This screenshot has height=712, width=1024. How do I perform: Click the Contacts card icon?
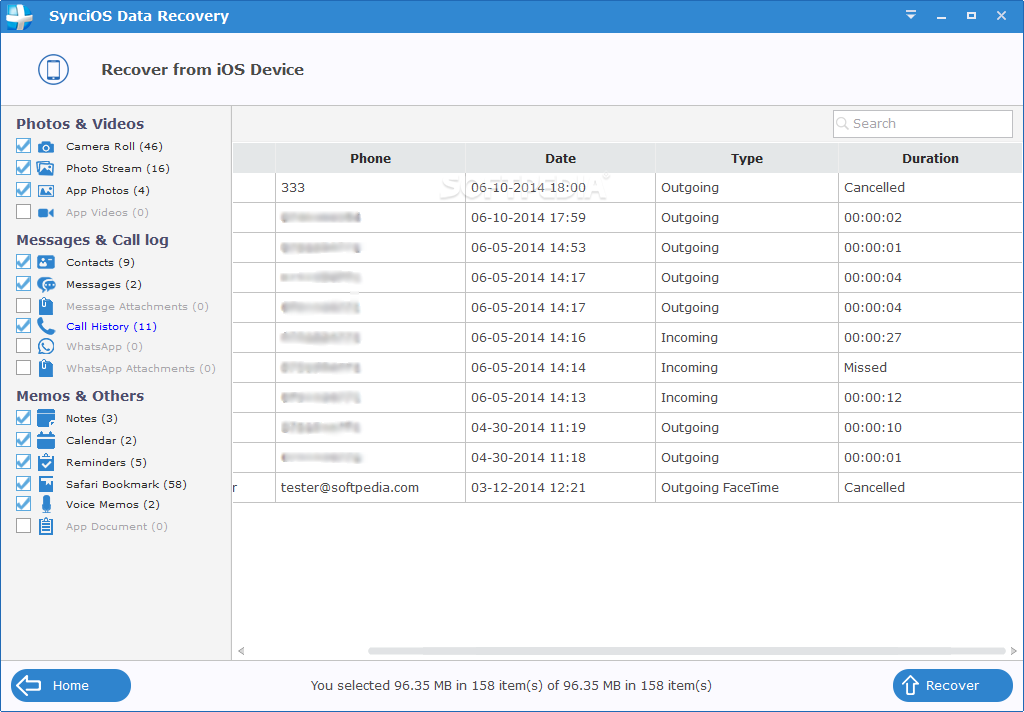coord(46,263)
